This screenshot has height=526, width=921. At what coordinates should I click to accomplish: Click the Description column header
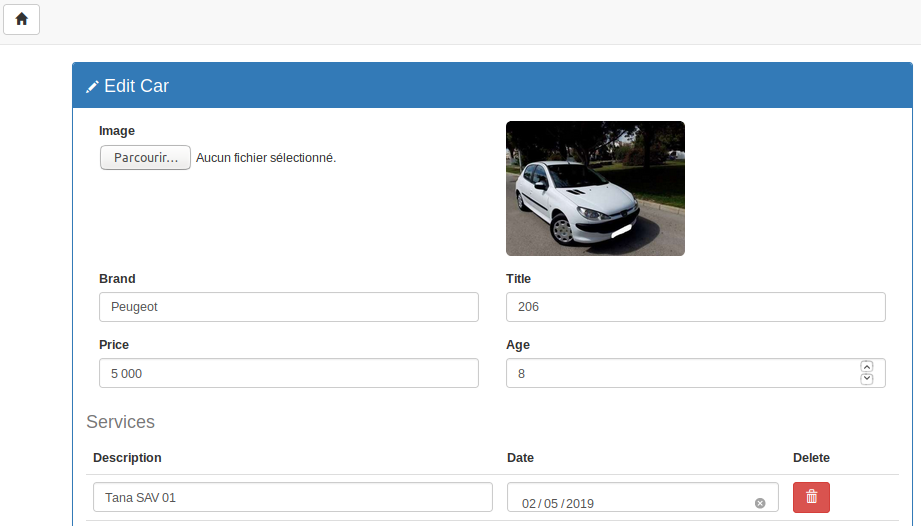pos(127,458)
